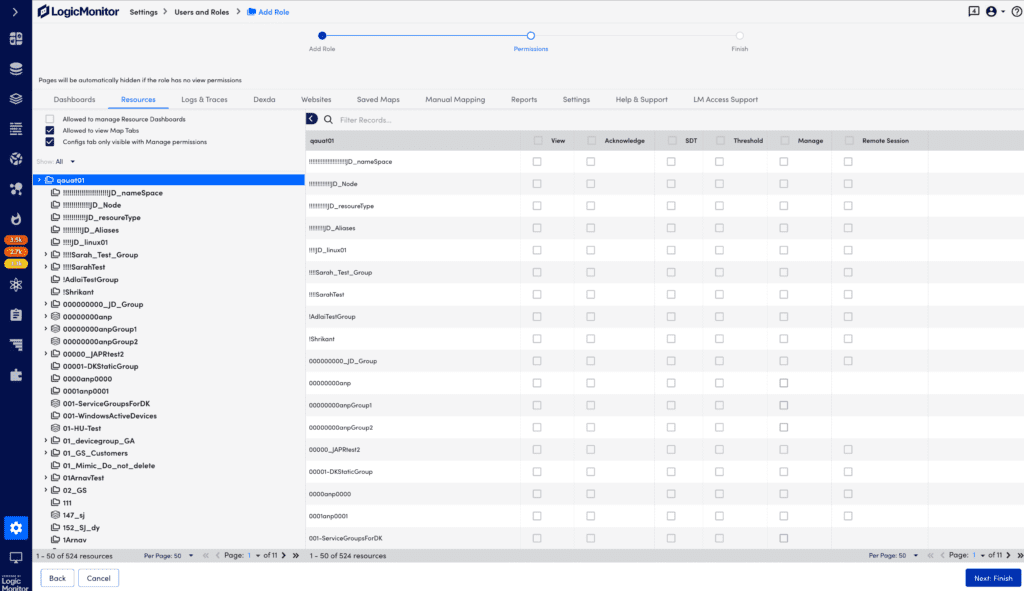1024x591 pixels.
Task: Click the folder icon beside !AdlaiTestGroup
Action: (x=56, y=280)
